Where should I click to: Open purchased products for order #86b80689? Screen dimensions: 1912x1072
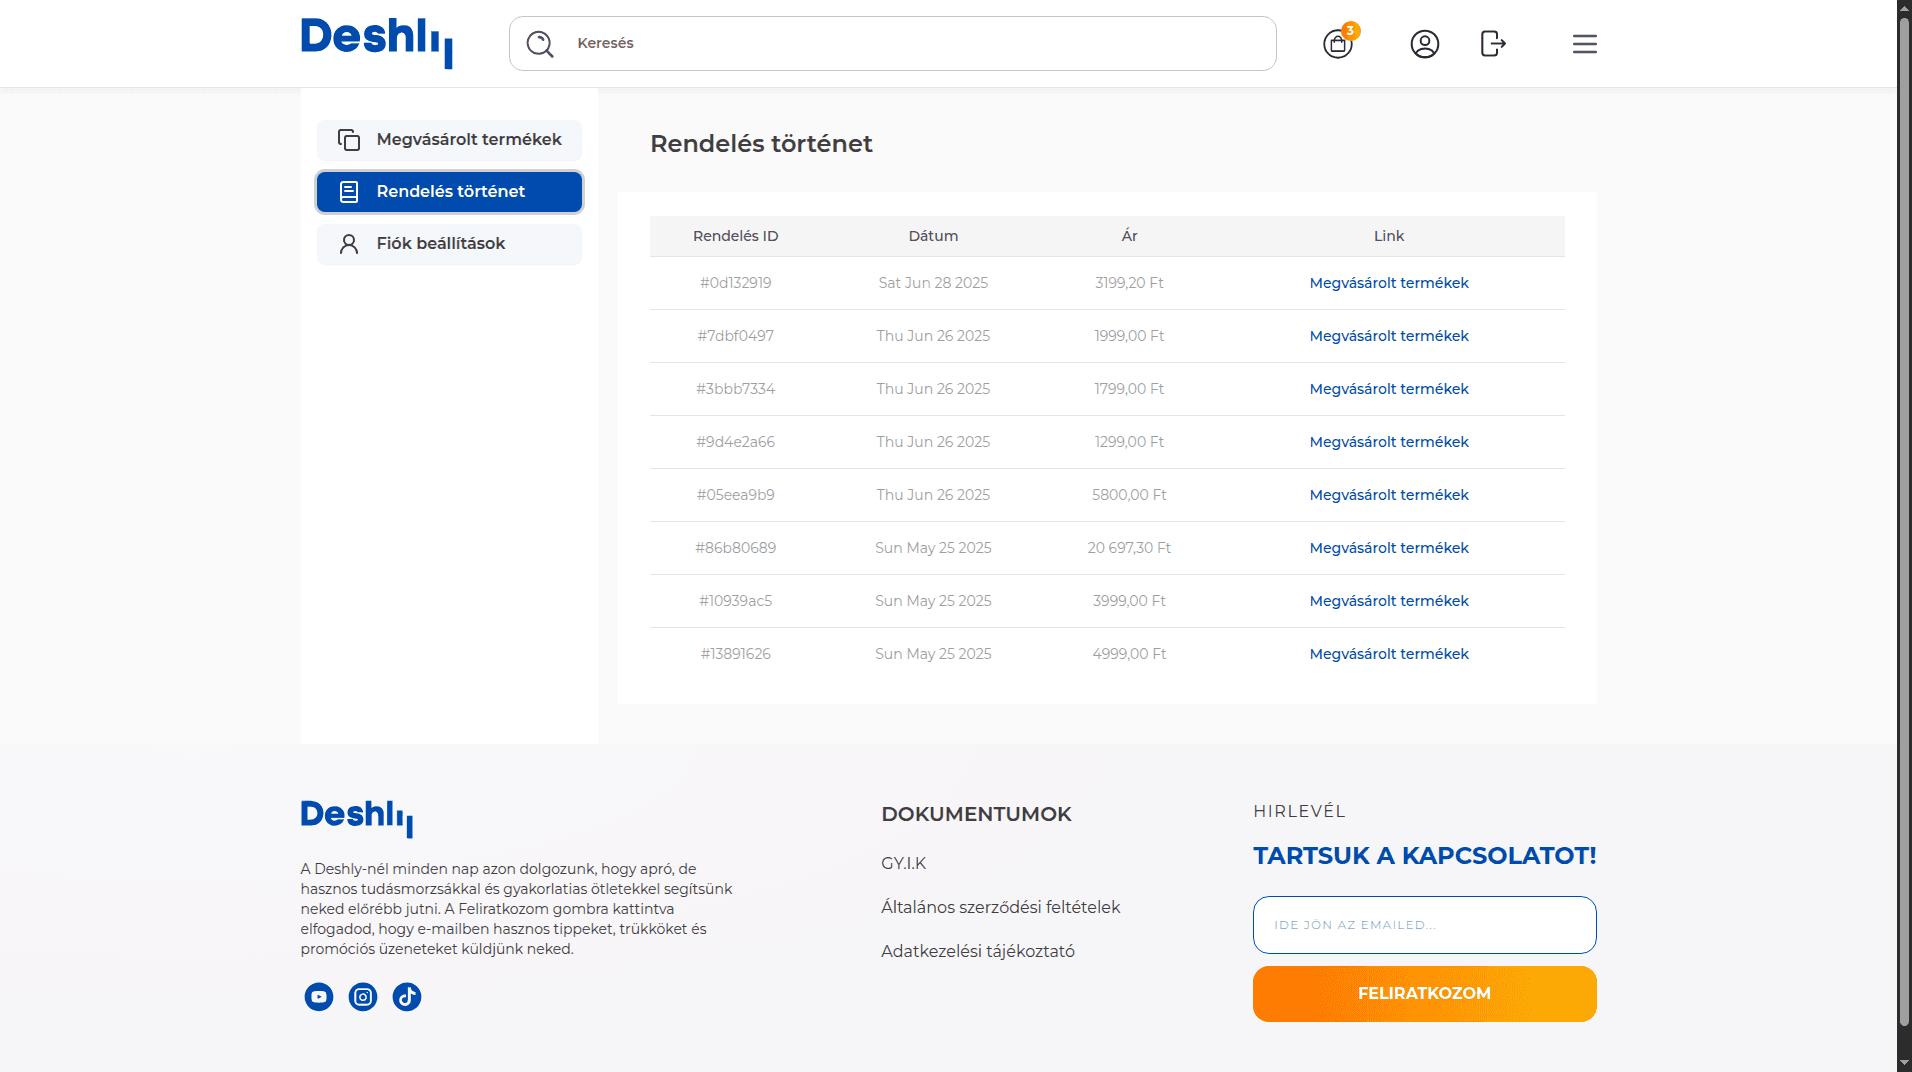[1389, 548]
